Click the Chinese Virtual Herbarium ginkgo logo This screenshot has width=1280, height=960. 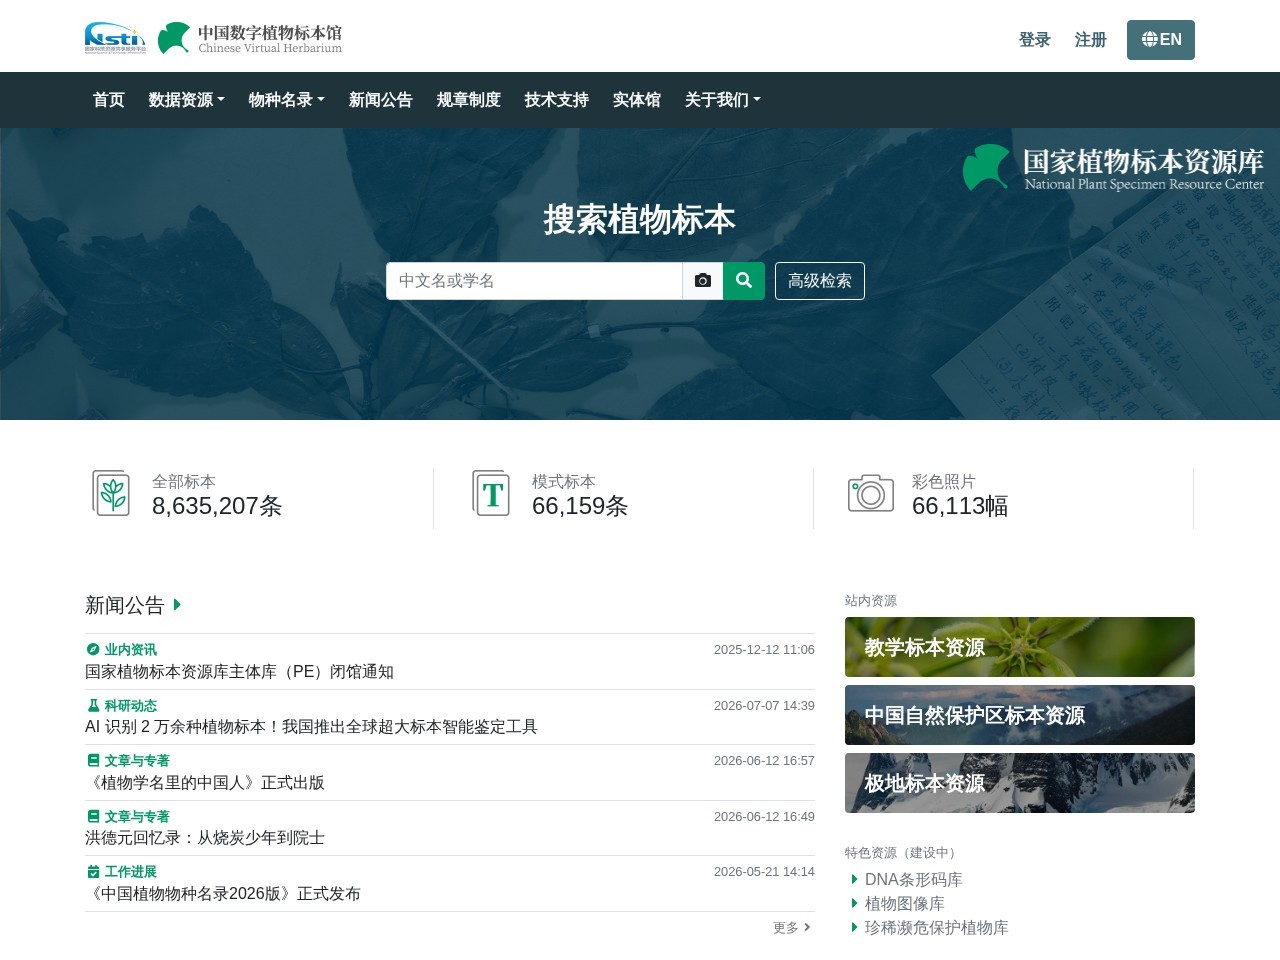[x=250, y=38]
